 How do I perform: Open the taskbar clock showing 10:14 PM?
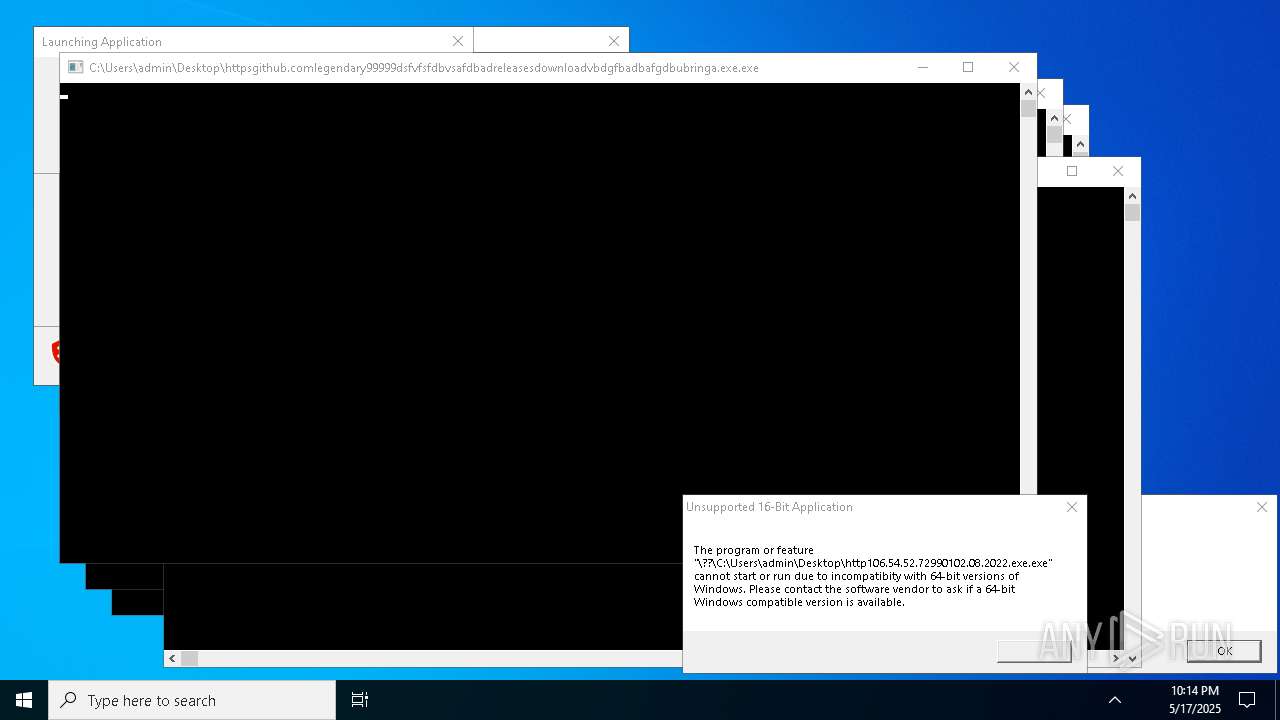pos(1195,700)
